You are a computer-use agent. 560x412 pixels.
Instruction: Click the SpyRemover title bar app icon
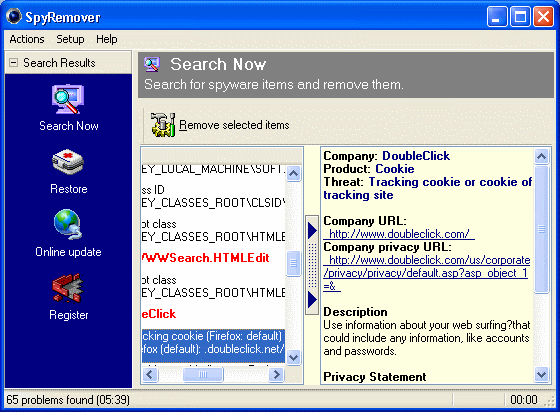14,16
